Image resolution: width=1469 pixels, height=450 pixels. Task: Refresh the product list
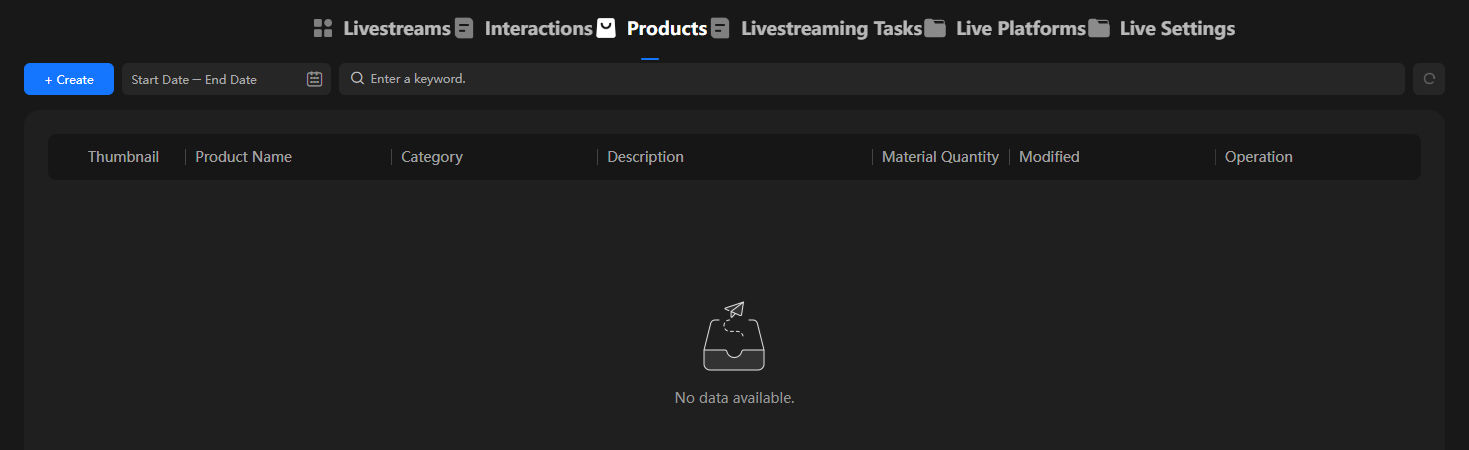point(1429,79)
